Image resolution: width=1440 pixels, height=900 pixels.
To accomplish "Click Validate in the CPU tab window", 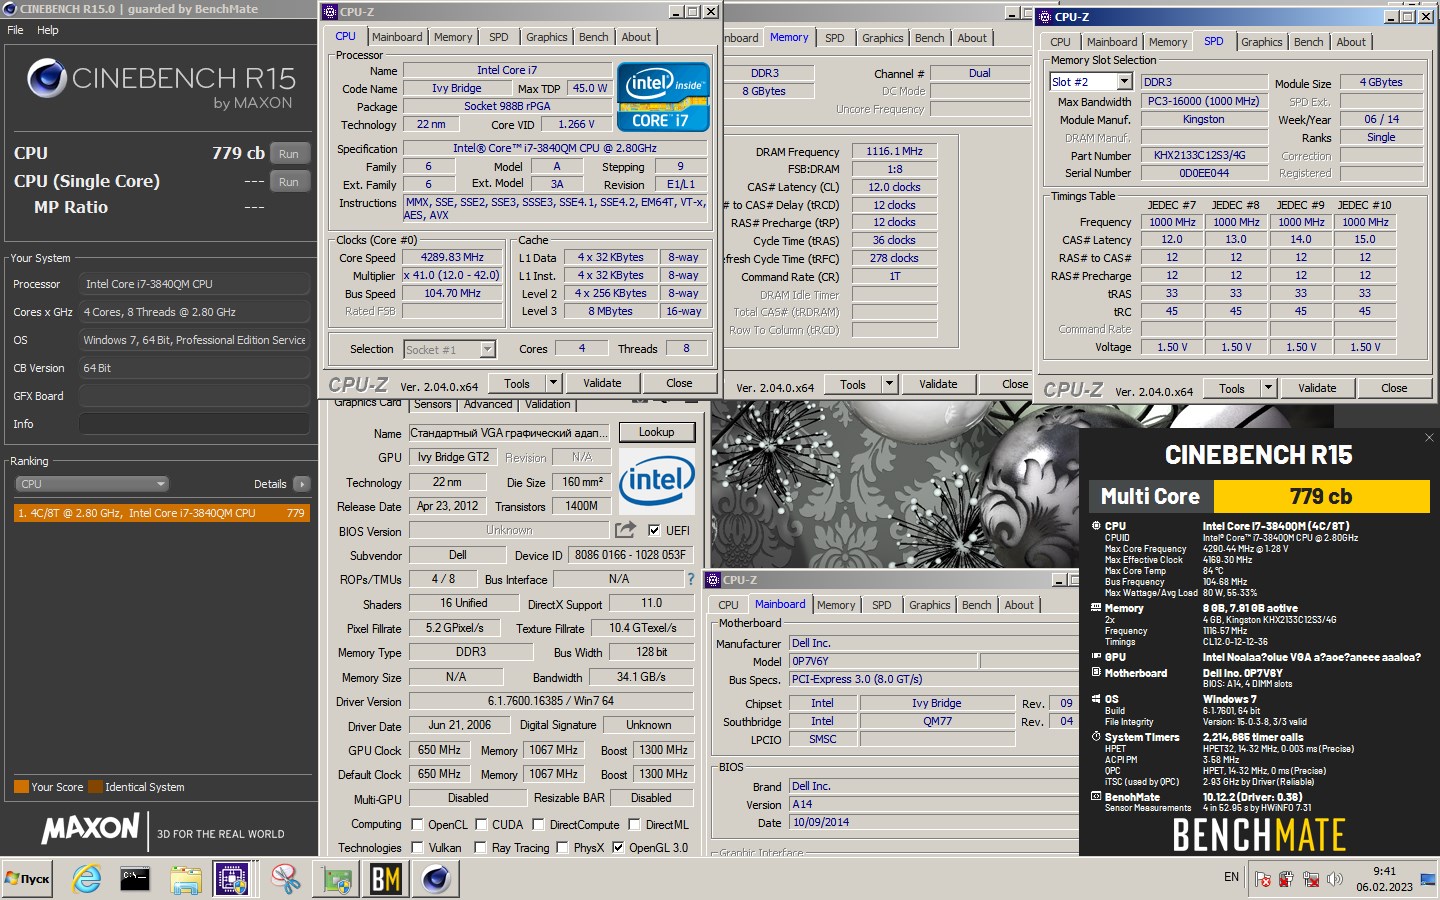I will pos(602,383).
